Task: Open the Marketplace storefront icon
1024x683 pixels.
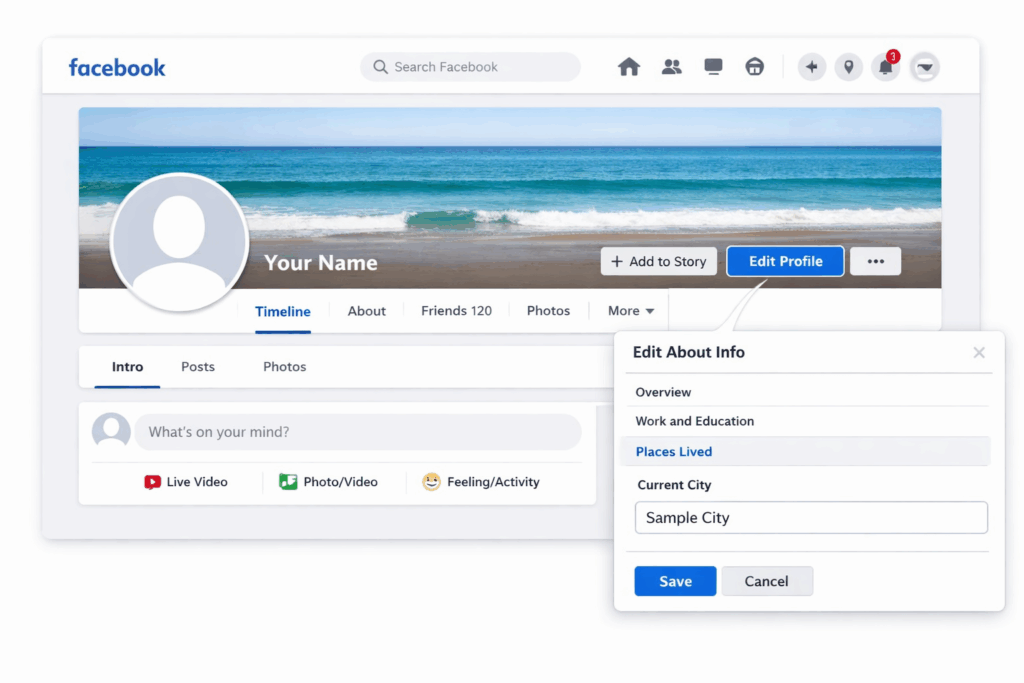Action: pyautogui.click(x=755, y=66)
